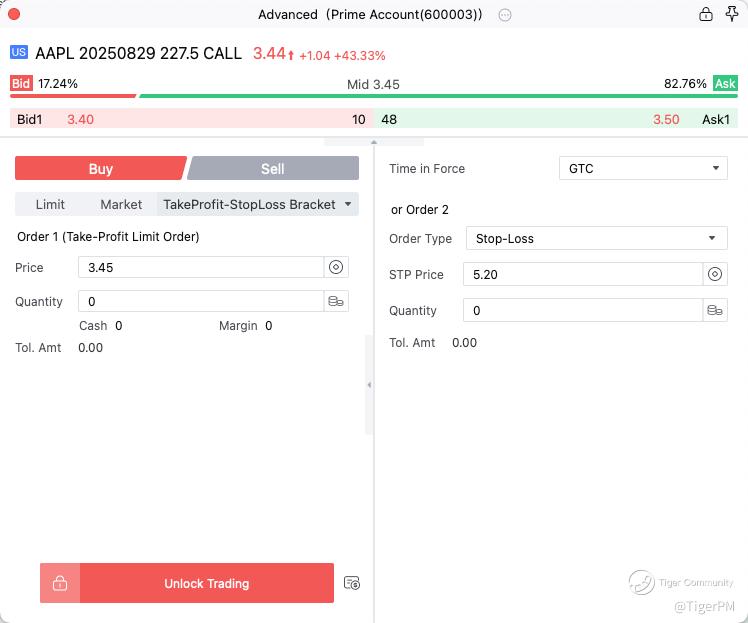
Task: Click the 17.24% bid percentage
Action: 58,83
